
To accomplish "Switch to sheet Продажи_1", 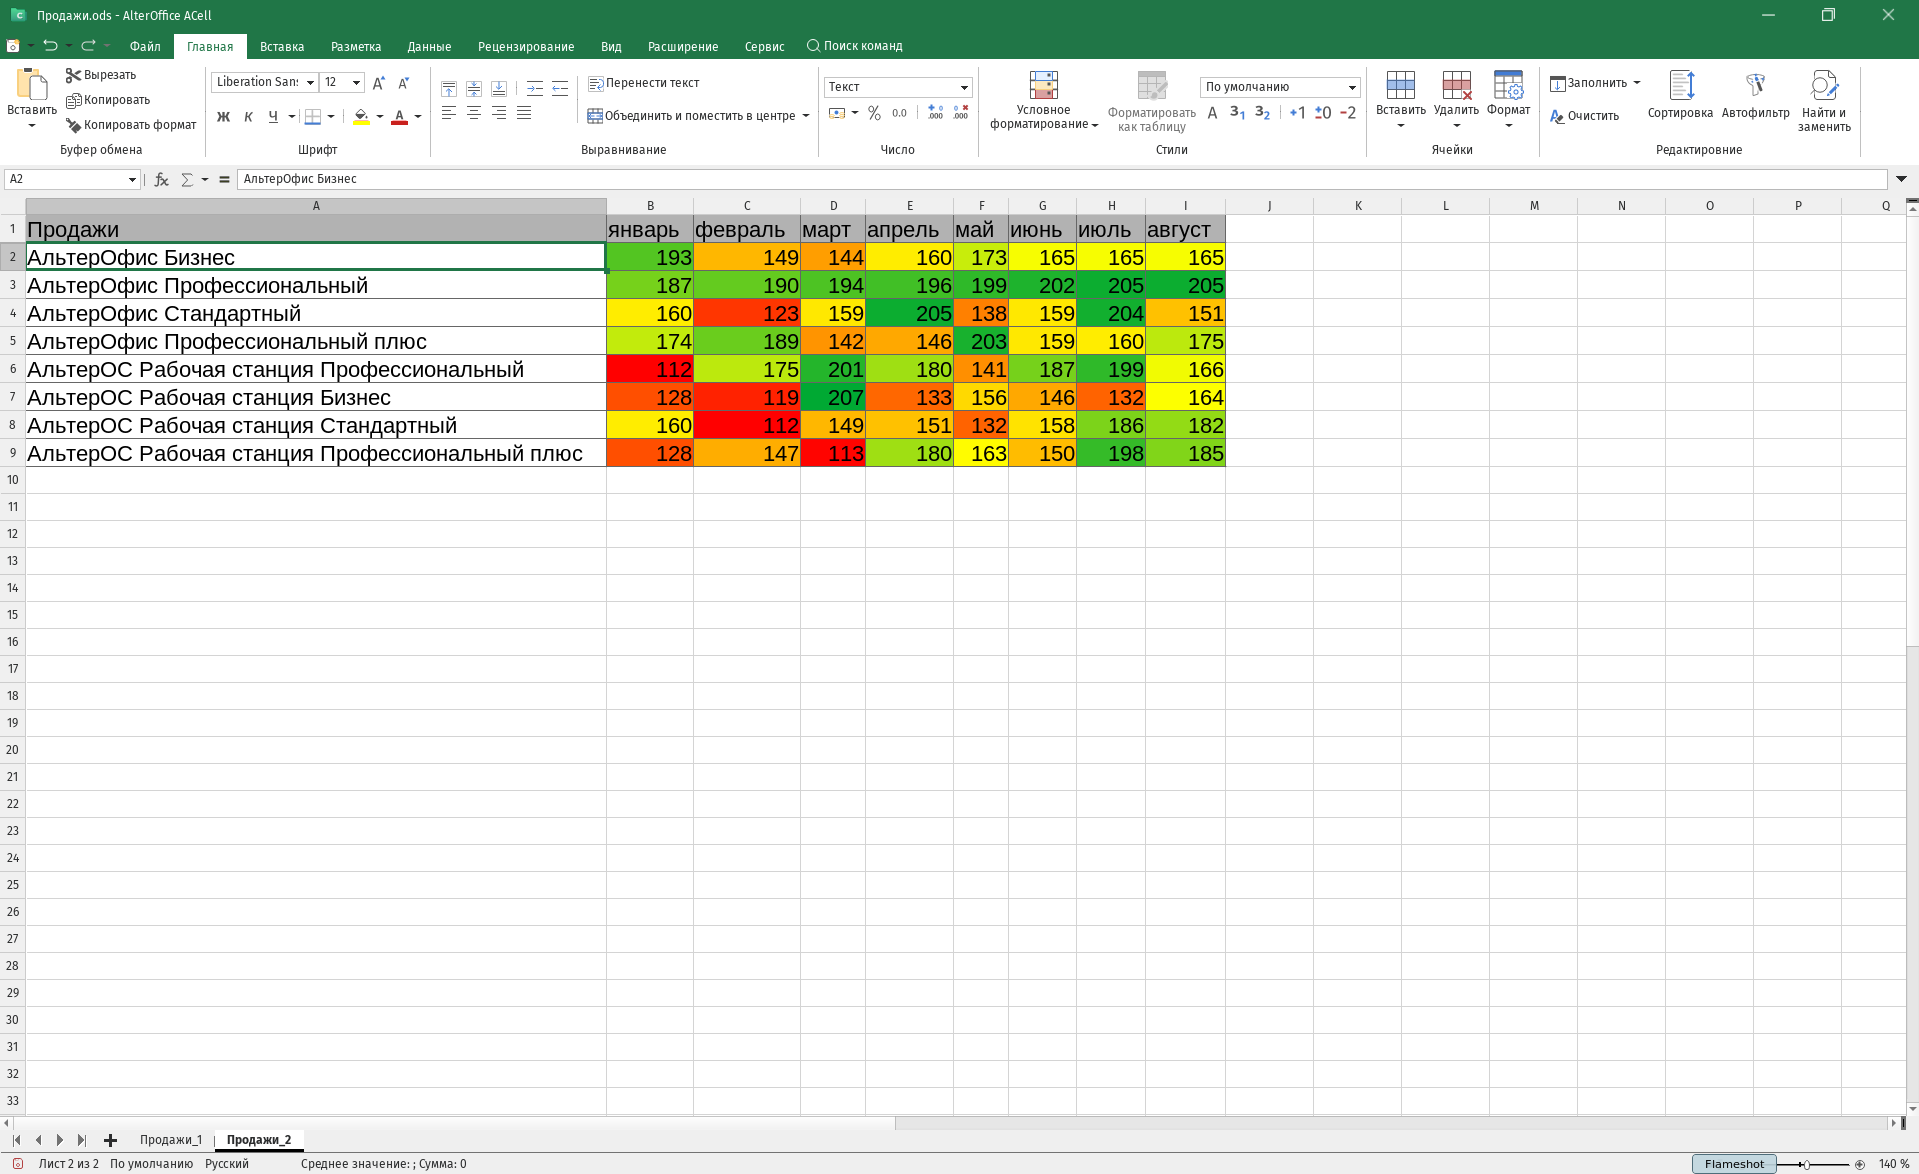I will pos(171,1140).
